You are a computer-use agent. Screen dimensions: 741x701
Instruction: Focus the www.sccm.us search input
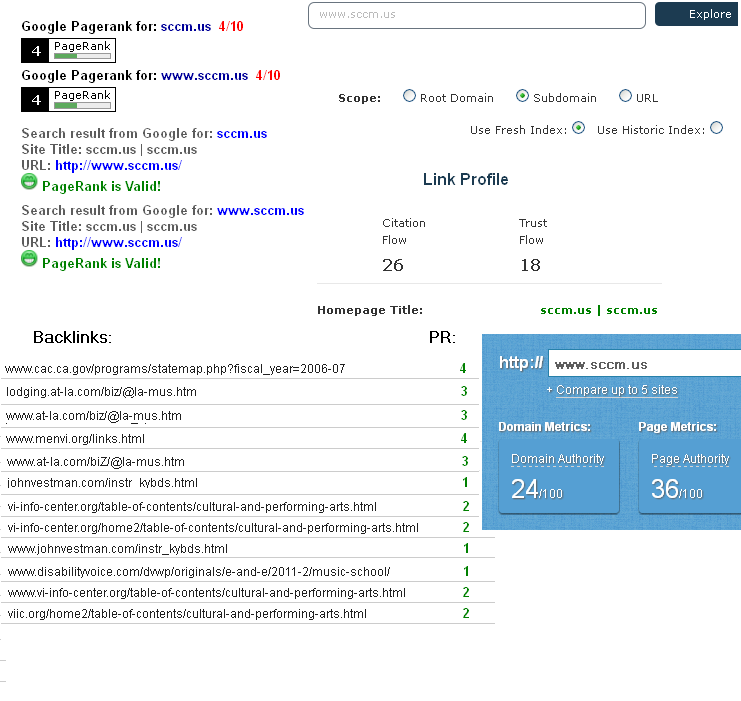pyautogui.click(x=477, y=15)
